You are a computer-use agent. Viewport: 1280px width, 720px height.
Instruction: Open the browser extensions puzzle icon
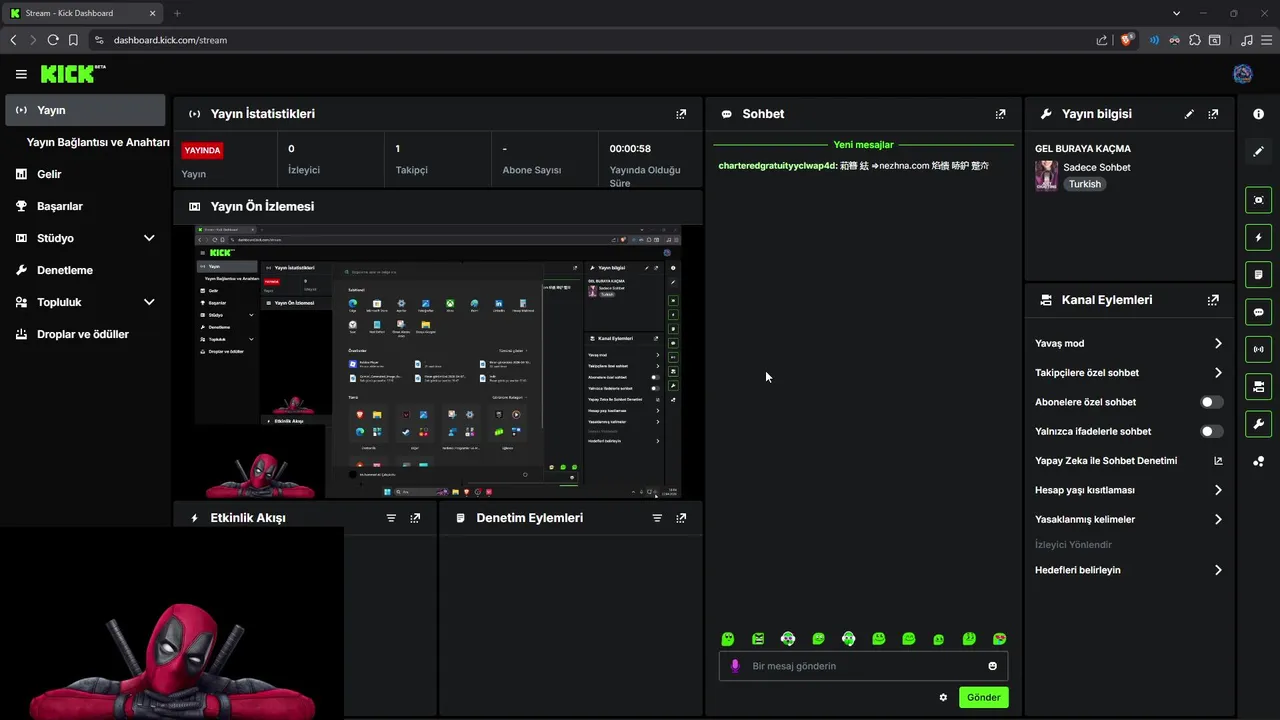pyautogui.click(x=1195, y=40)
